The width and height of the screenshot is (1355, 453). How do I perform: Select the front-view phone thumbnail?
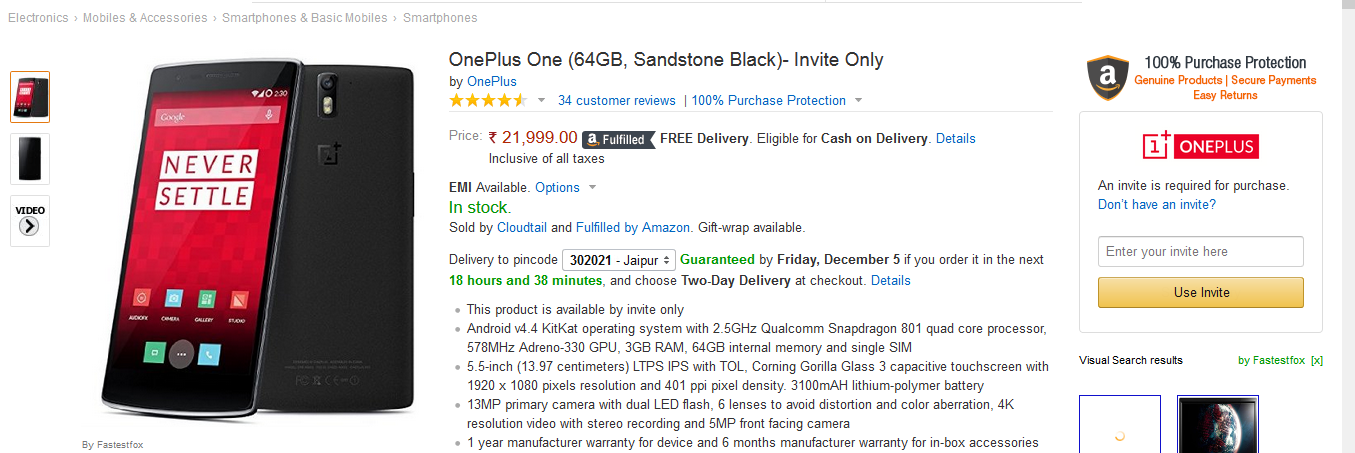click(x=30, y=97)
